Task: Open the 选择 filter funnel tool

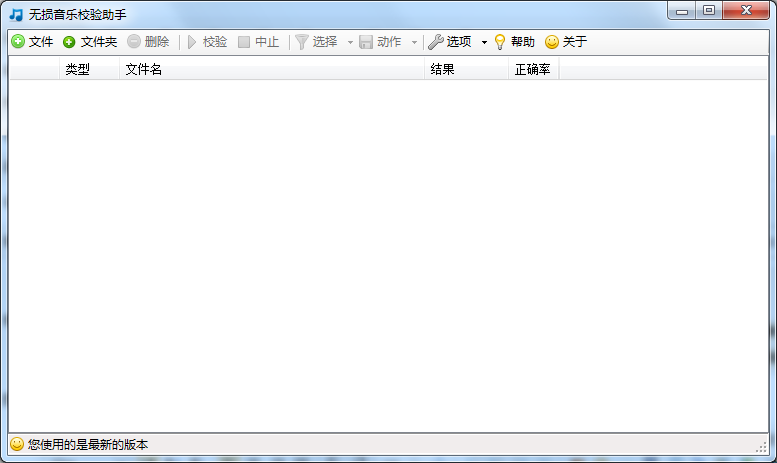Action: coord(302,42)
